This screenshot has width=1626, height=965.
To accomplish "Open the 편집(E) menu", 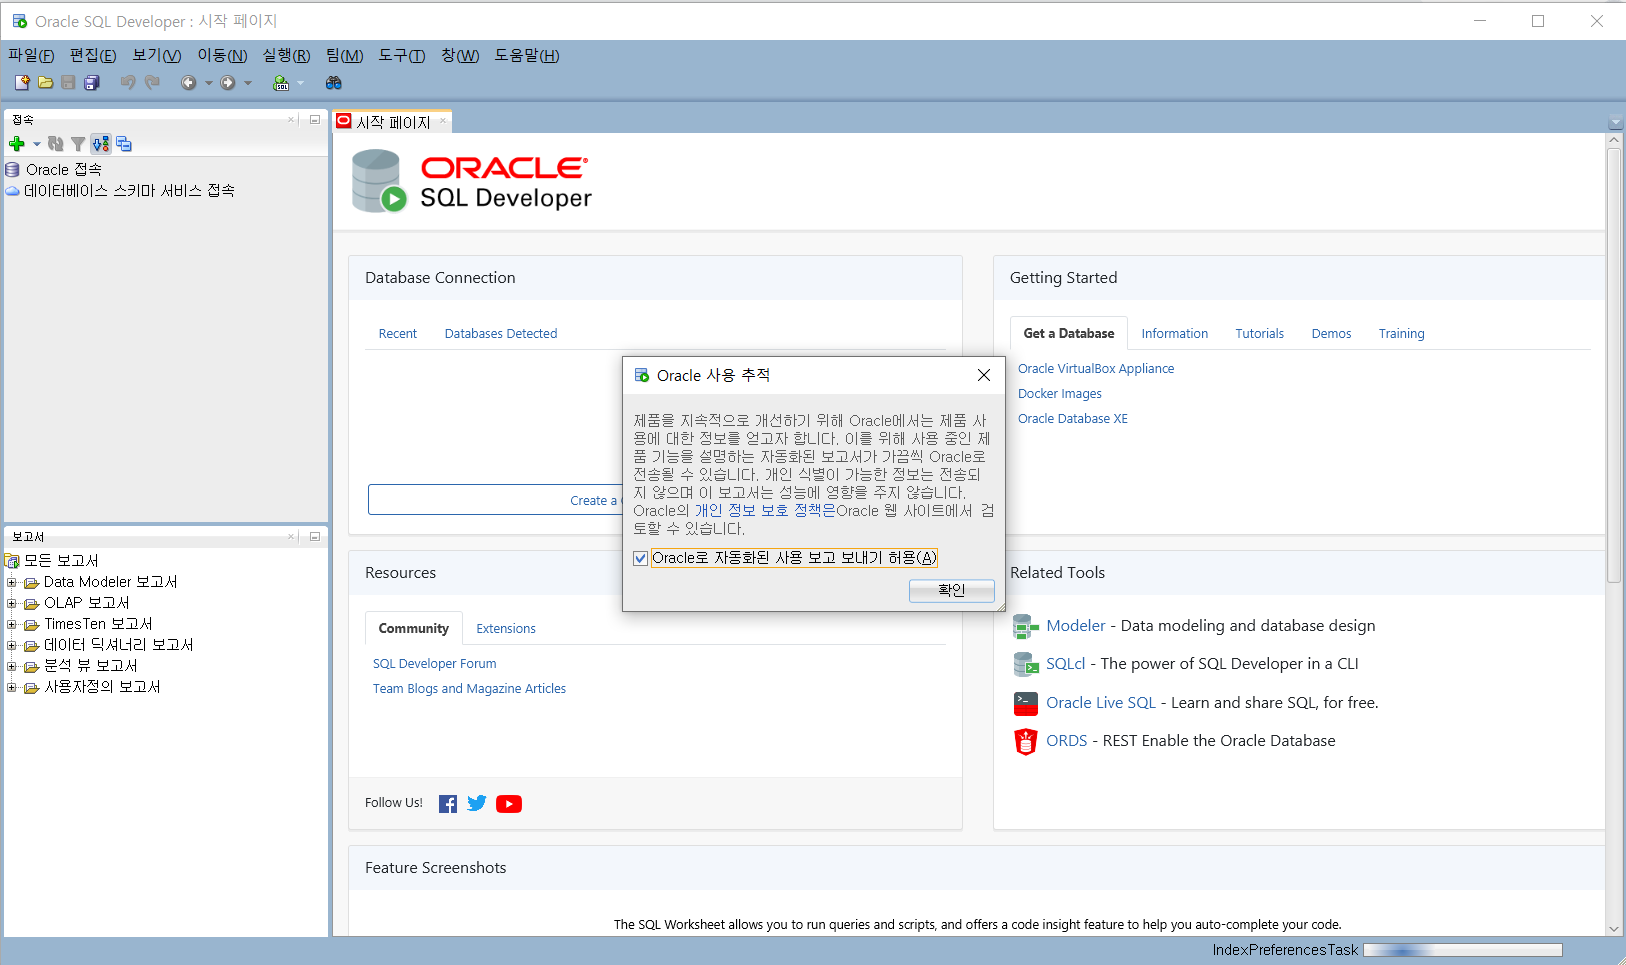I will 93,55.
